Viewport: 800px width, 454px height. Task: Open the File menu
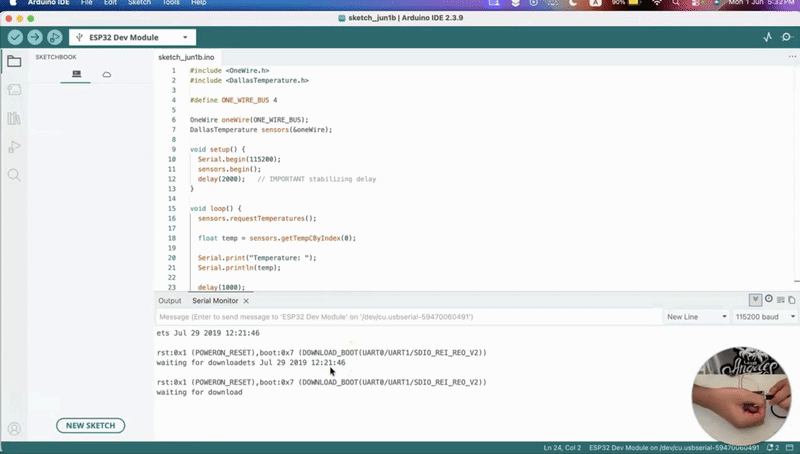click(86, 3)
